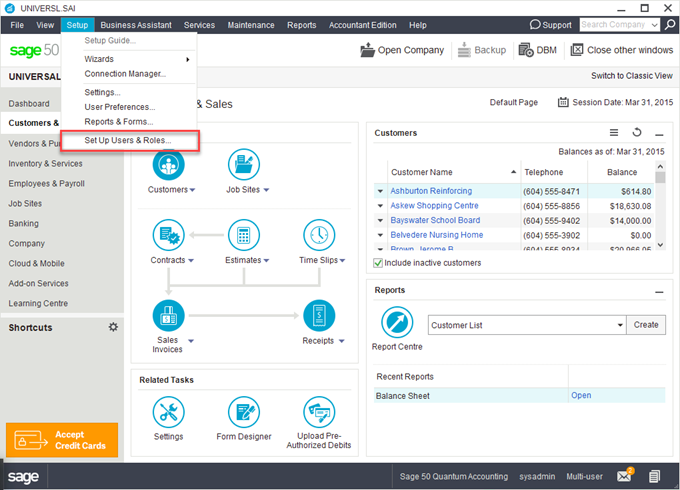Open the Customer List report dropdown
Screen dimensions: 680x490
coord(620,325)
